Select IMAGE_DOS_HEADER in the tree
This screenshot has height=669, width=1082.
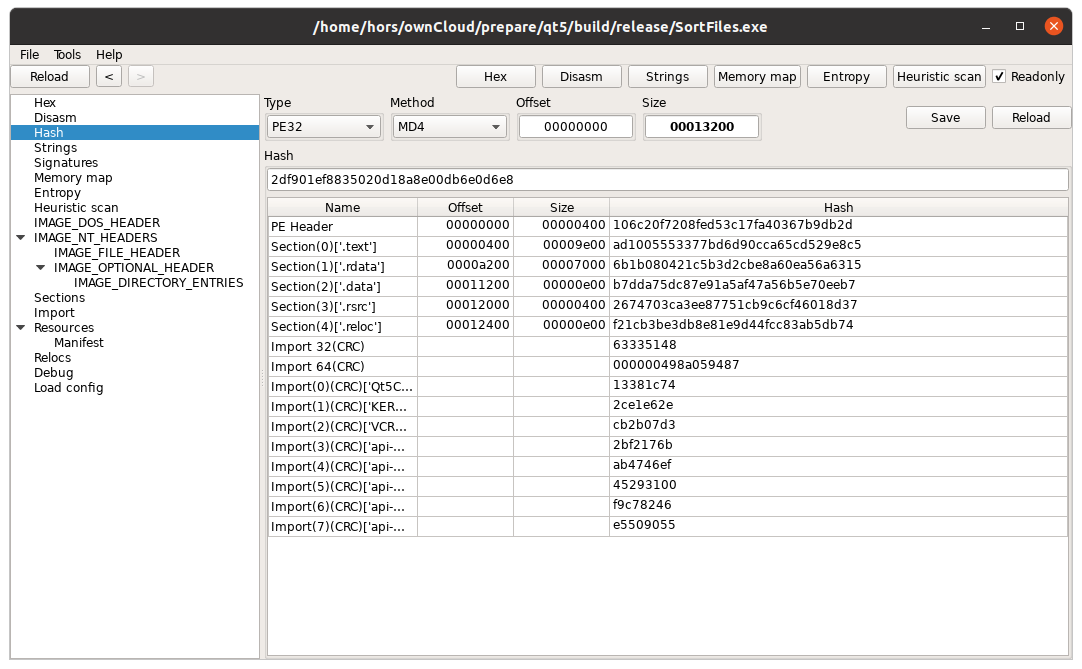coord(97,223)
